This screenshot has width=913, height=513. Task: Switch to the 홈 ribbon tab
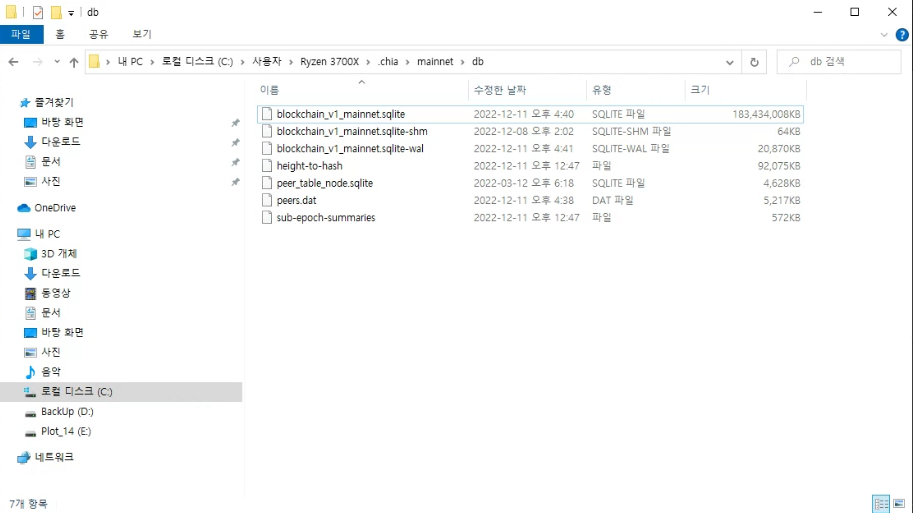60,34
